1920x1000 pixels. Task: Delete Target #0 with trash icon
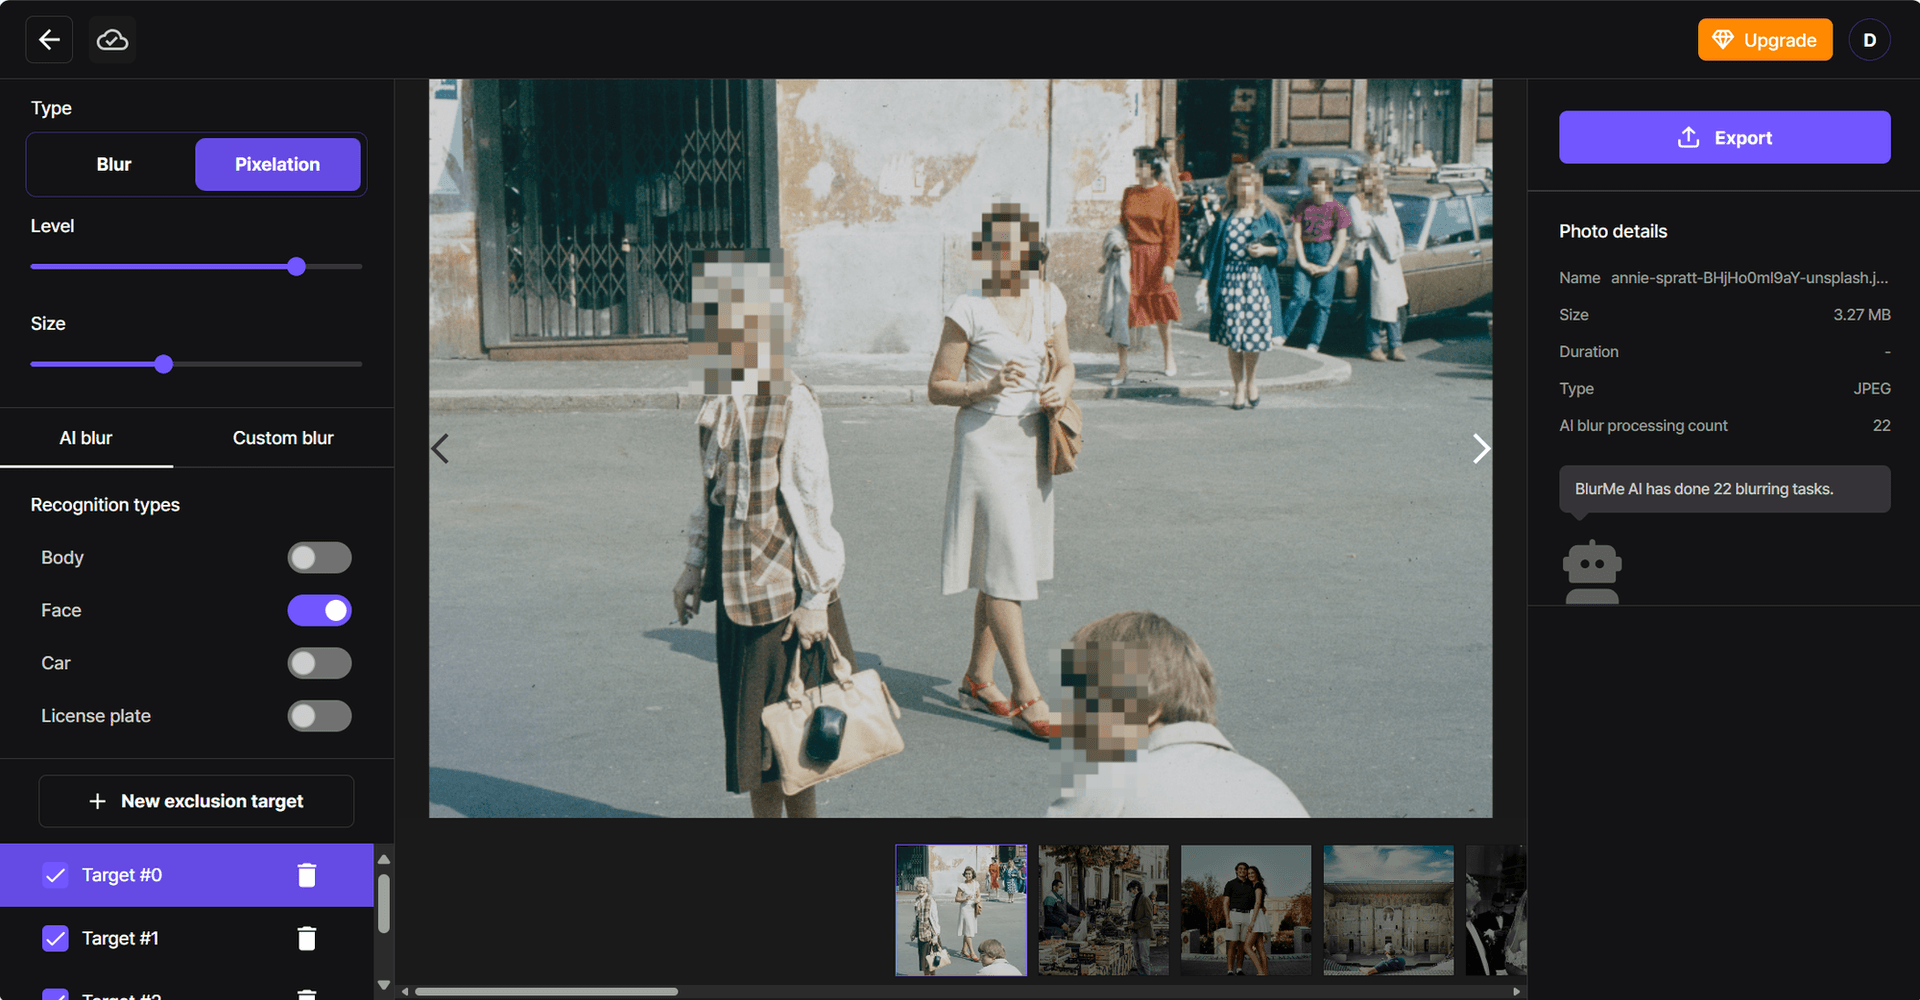click(x=307, y=875)
